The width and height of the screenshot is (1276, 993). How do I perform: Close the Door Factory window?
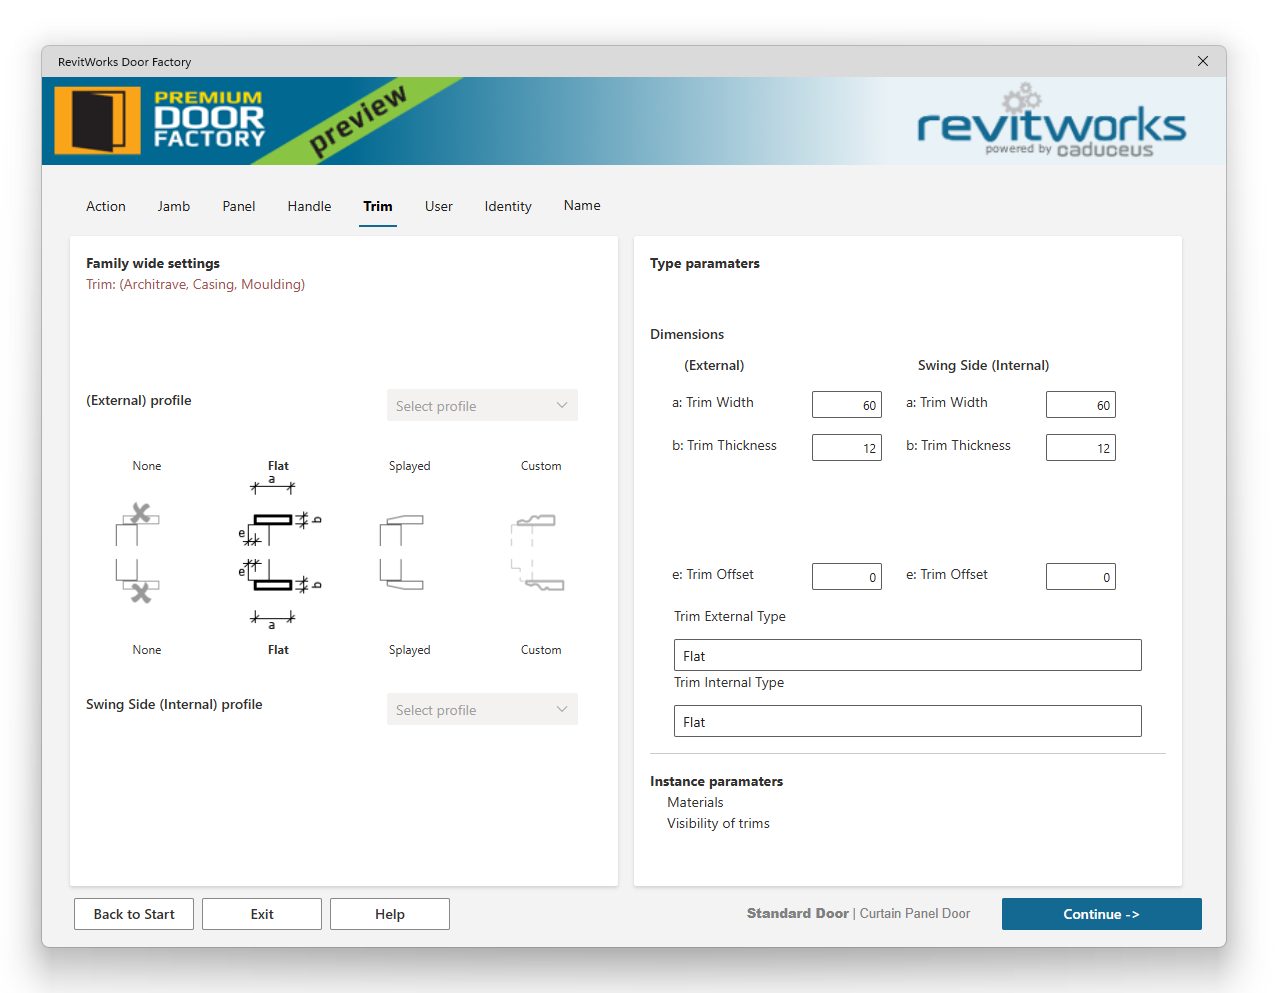(1203, 61)
